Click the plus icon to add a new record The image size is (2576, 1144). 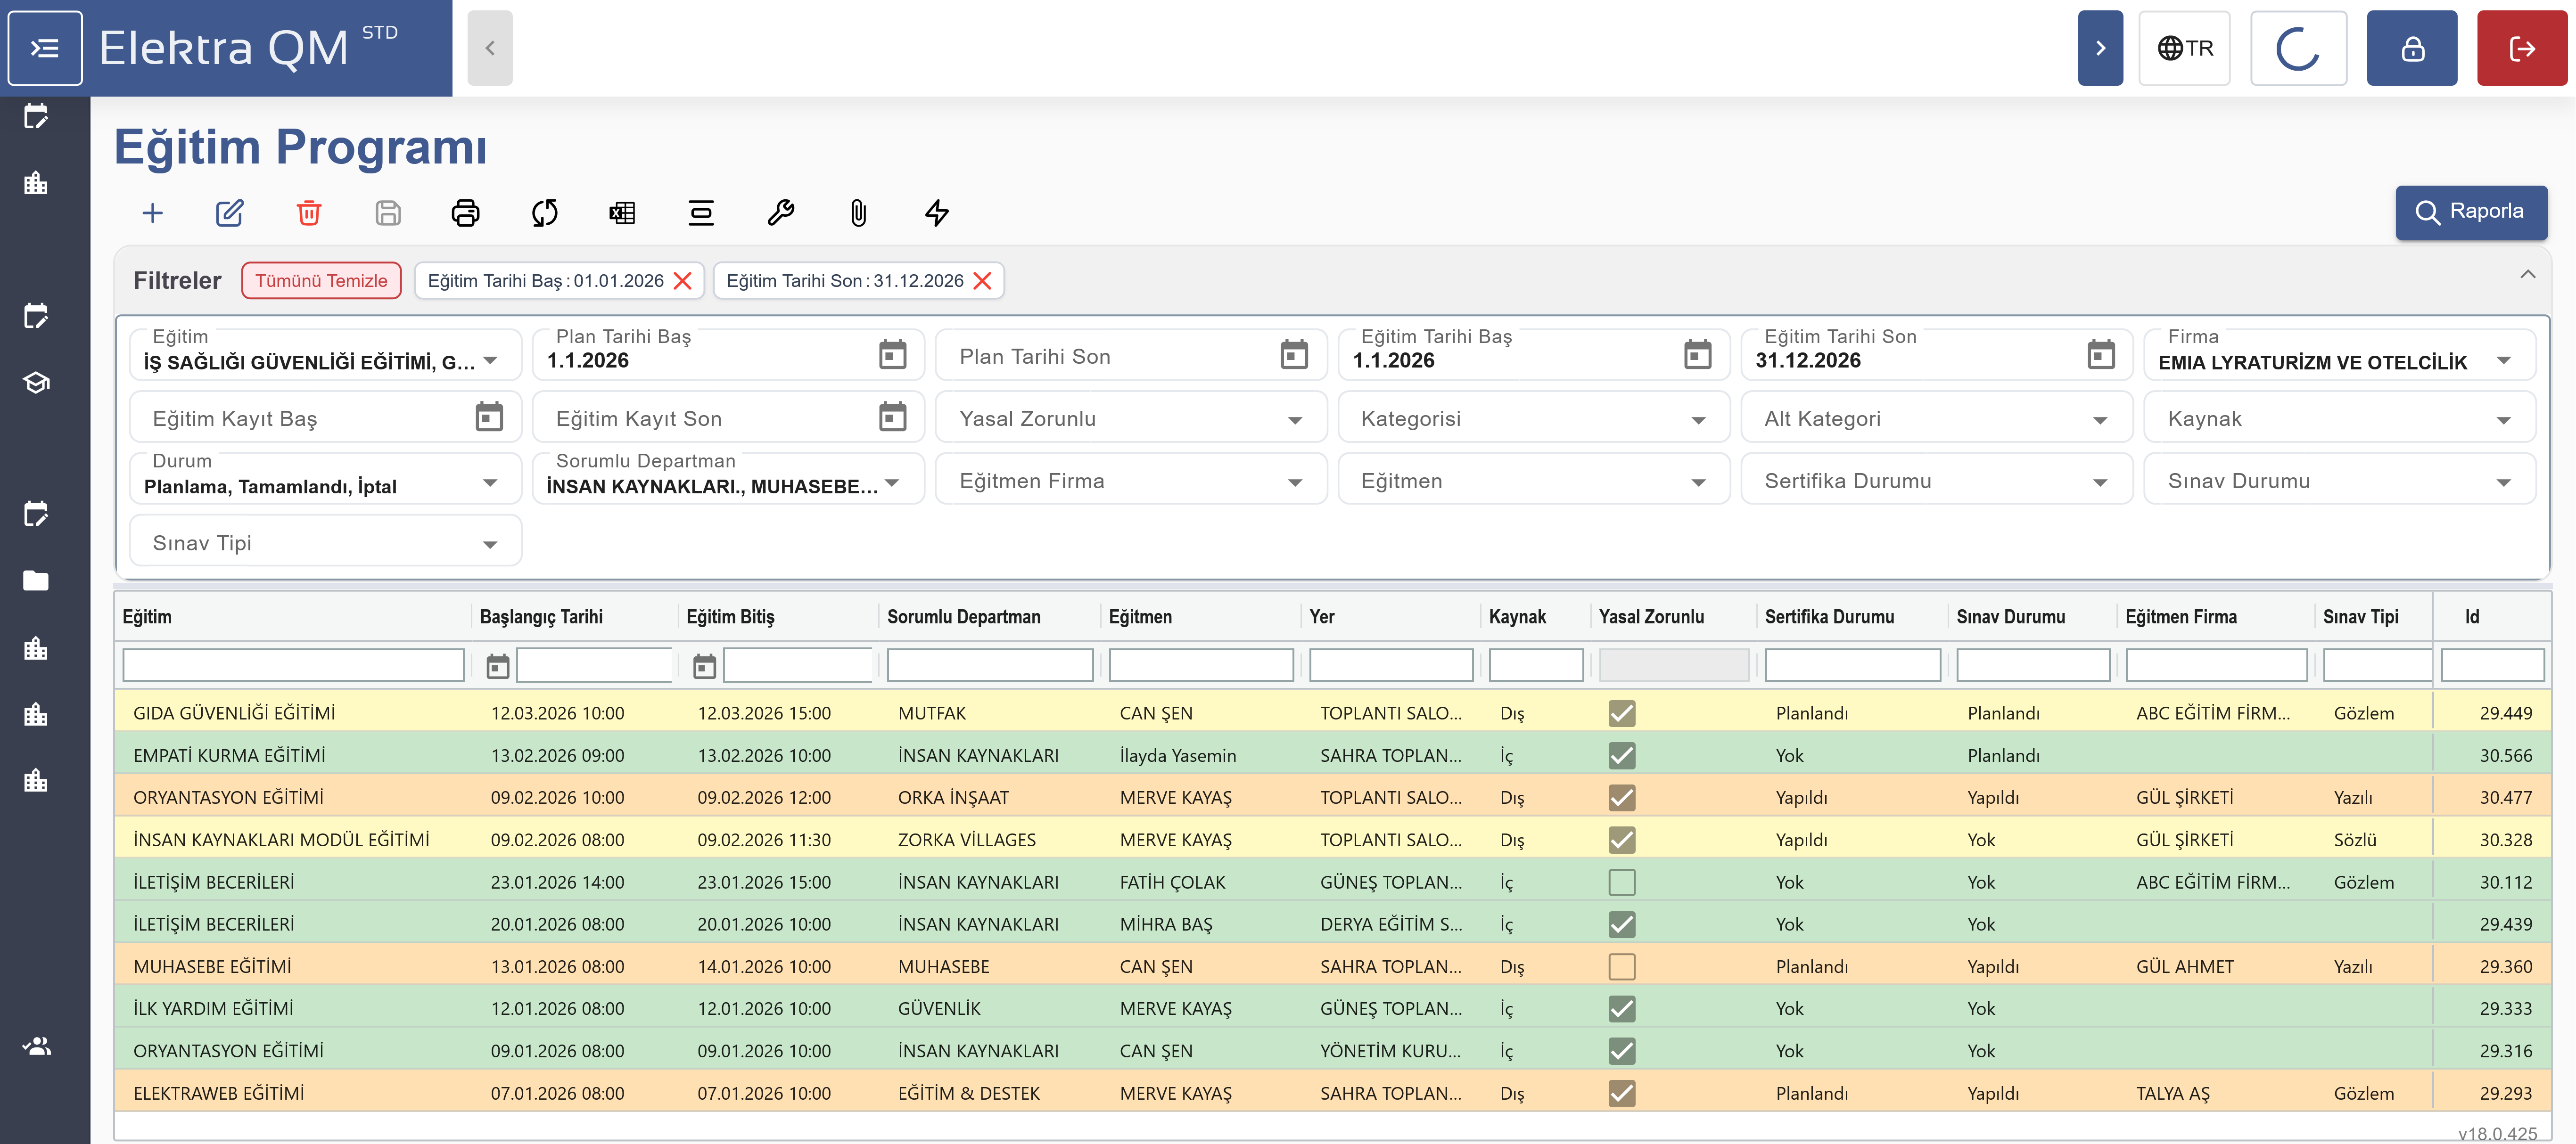click(x=152, y=212)
